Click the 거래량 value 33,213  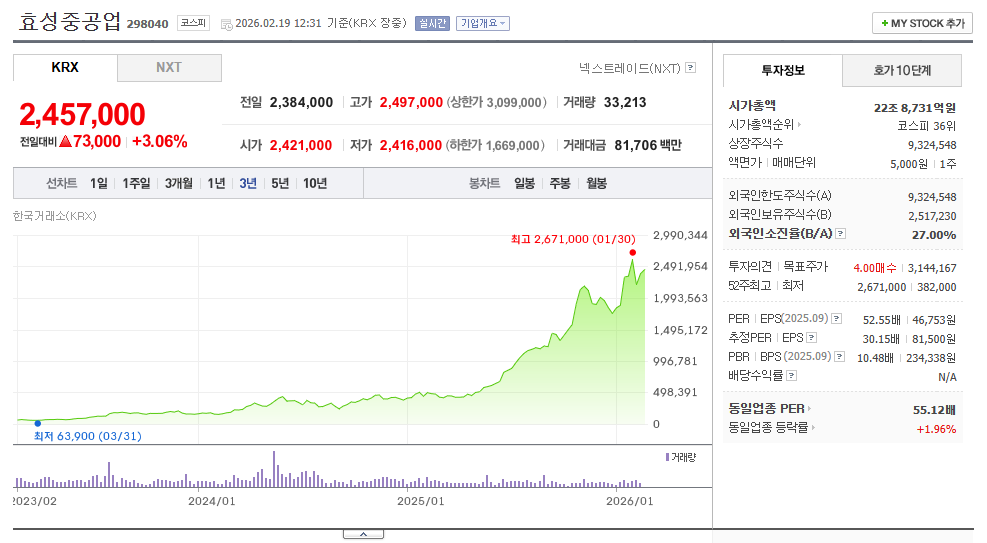pos(624,103)
